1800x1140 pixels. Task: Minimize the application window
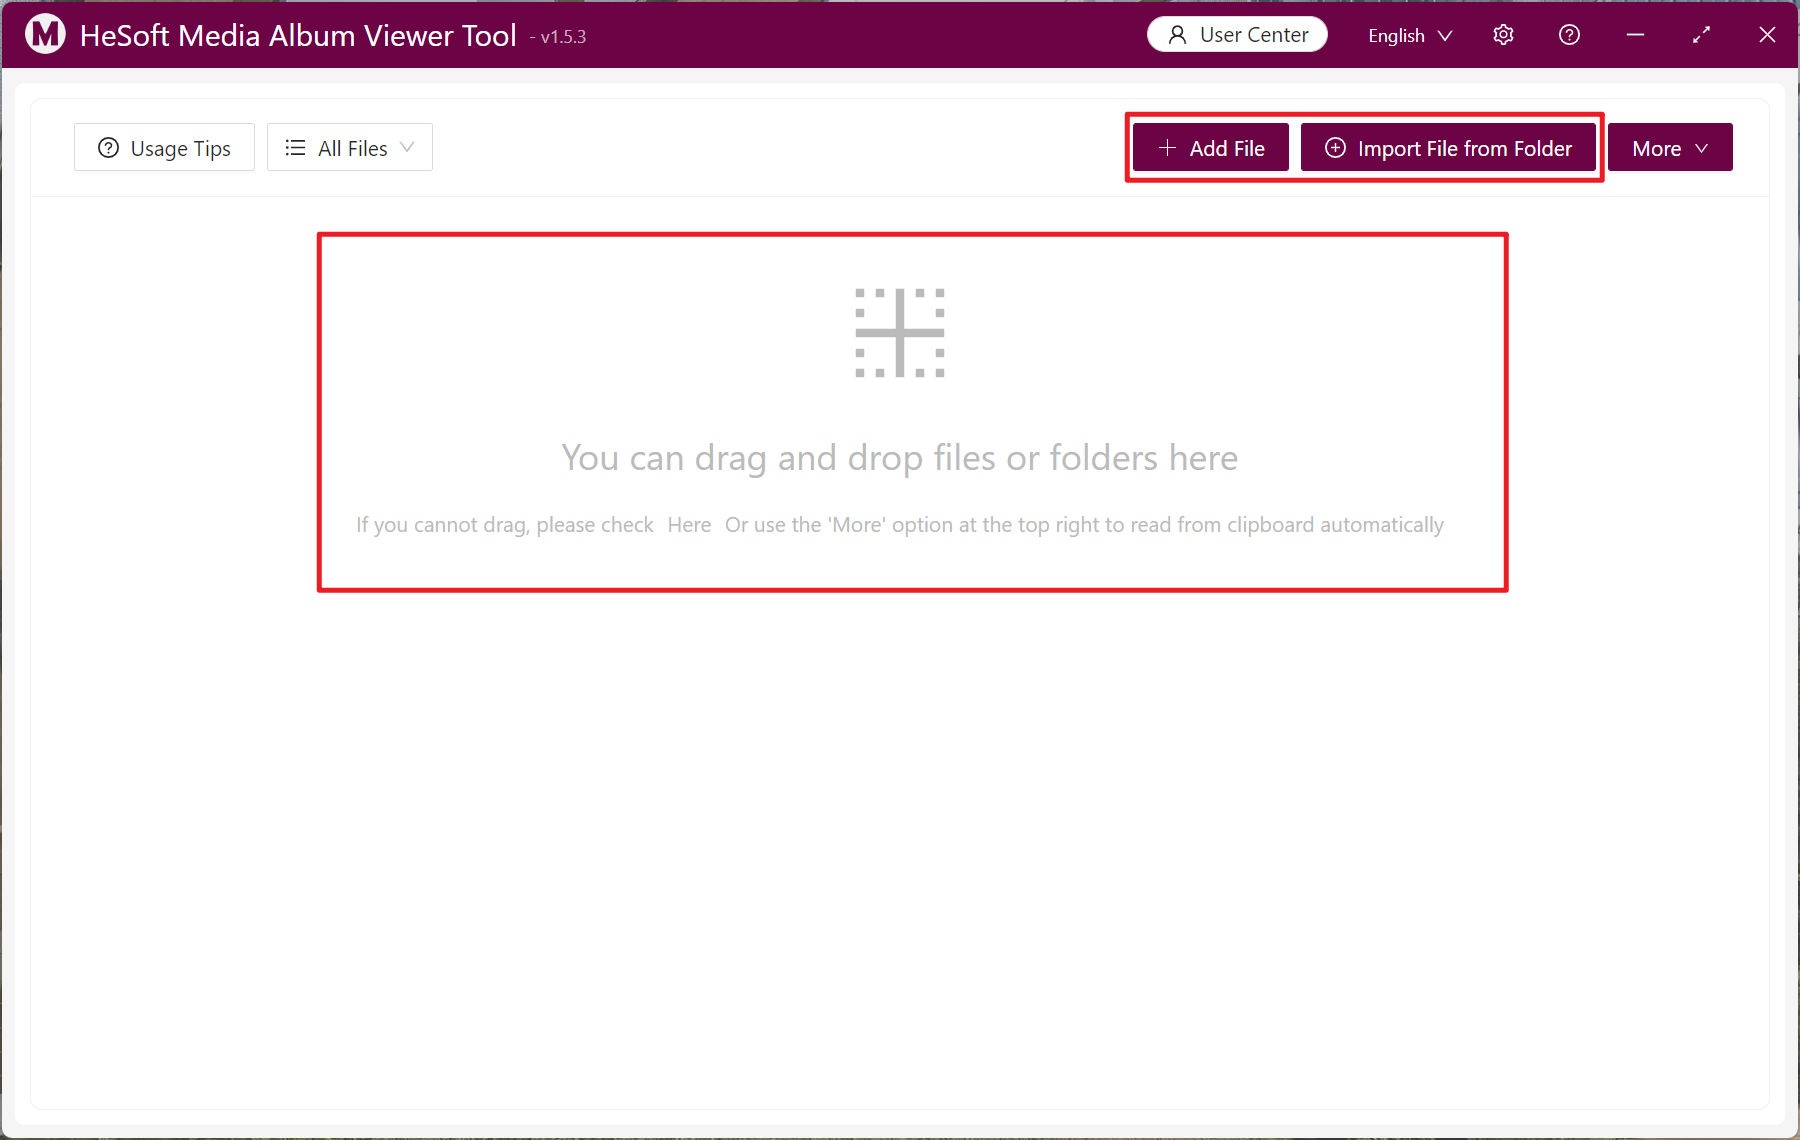1635,35
